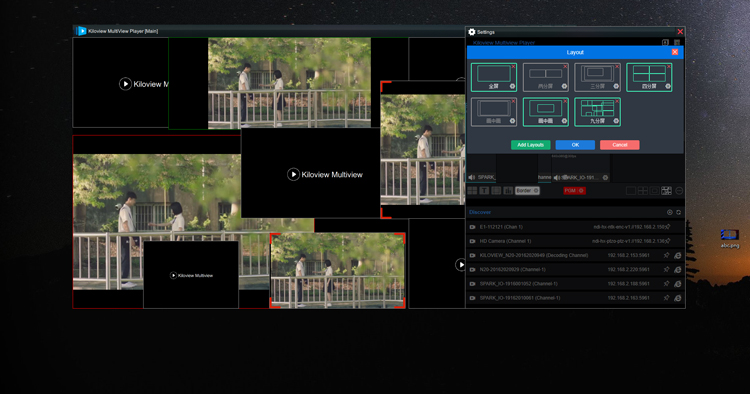Pin the HD Camera (Channel 1) source
The height and width of the screenshot is (394, 750).
[x=667, y=241]
